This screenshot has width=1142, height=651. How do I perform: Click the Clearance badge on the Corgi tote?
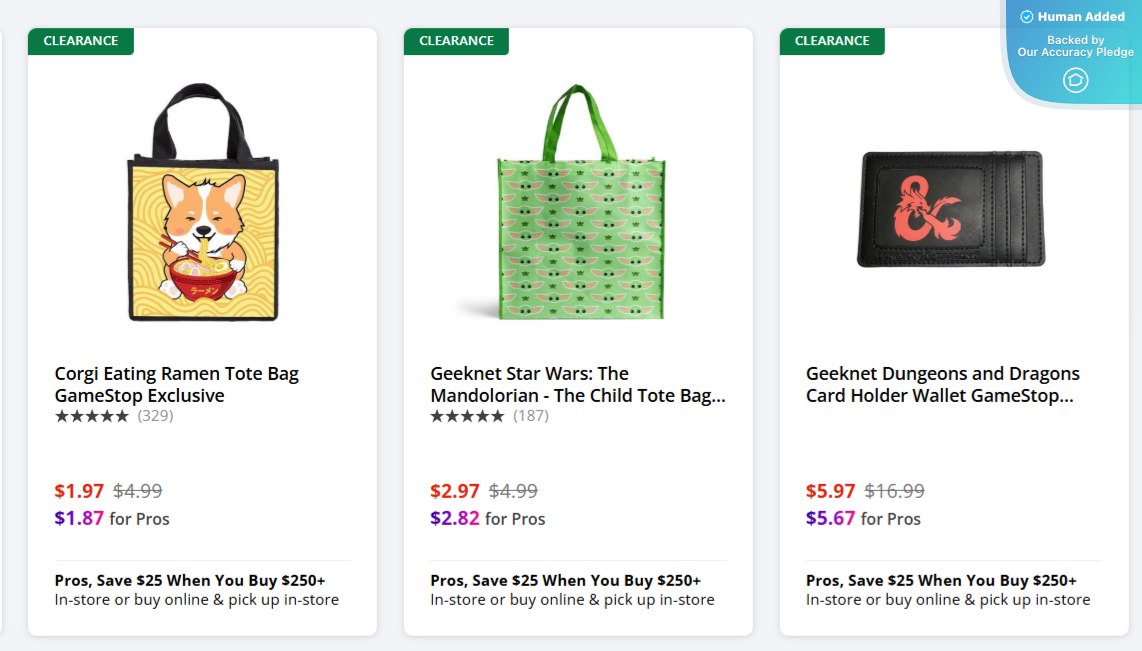pos(81,41)
